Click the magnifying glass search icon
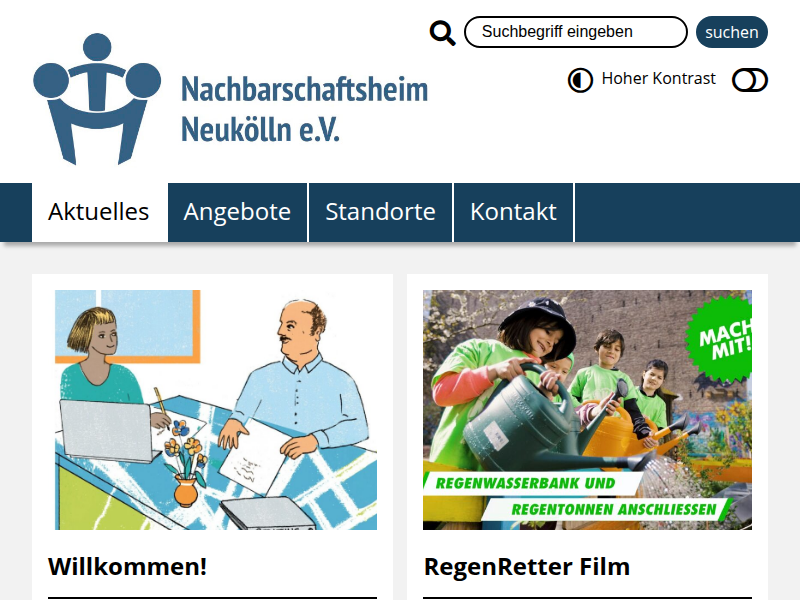The image size is (800, 600). (x=442, y=33)
